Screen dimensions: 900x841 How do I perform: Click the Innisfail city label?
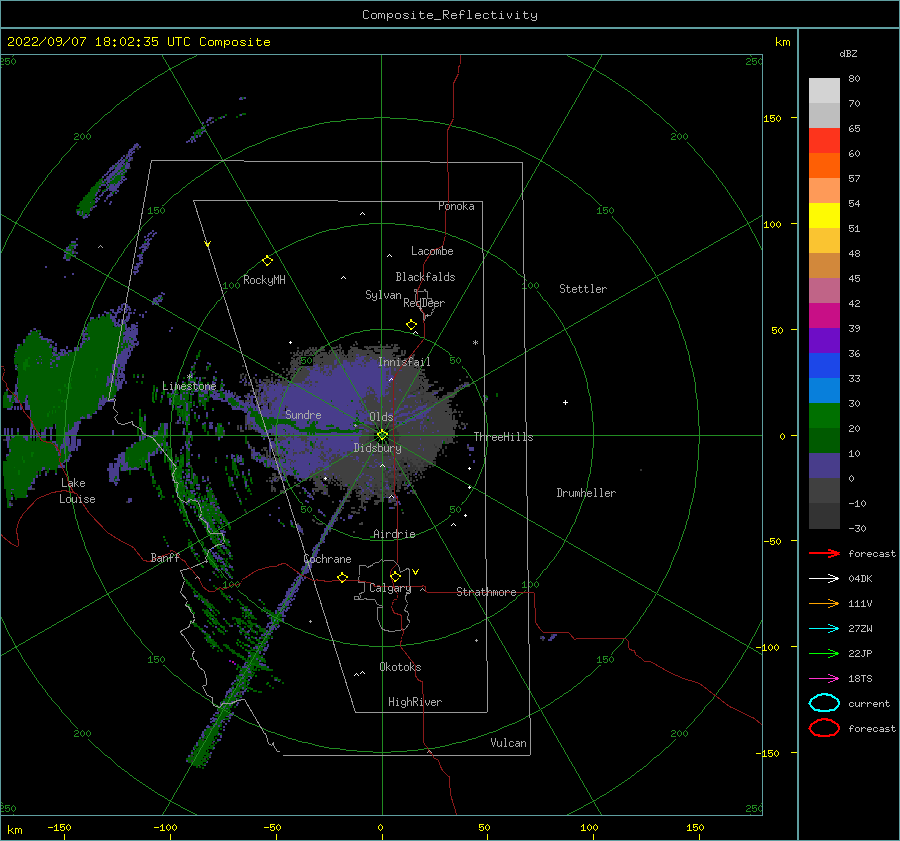coord(404,362)
